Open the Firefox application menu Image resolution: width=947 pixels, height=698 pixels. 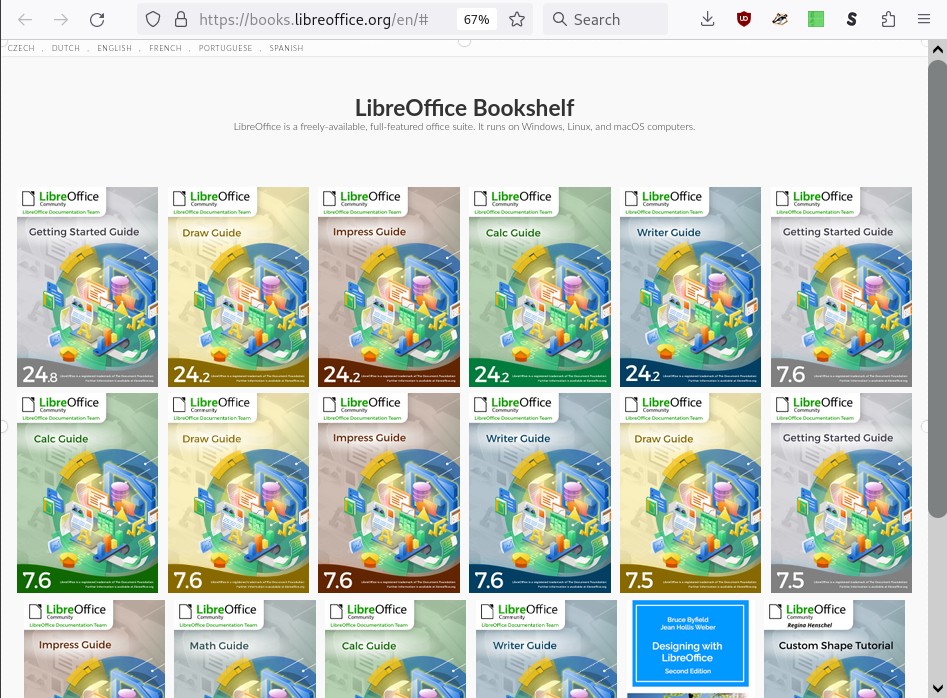tap(923, 20)
